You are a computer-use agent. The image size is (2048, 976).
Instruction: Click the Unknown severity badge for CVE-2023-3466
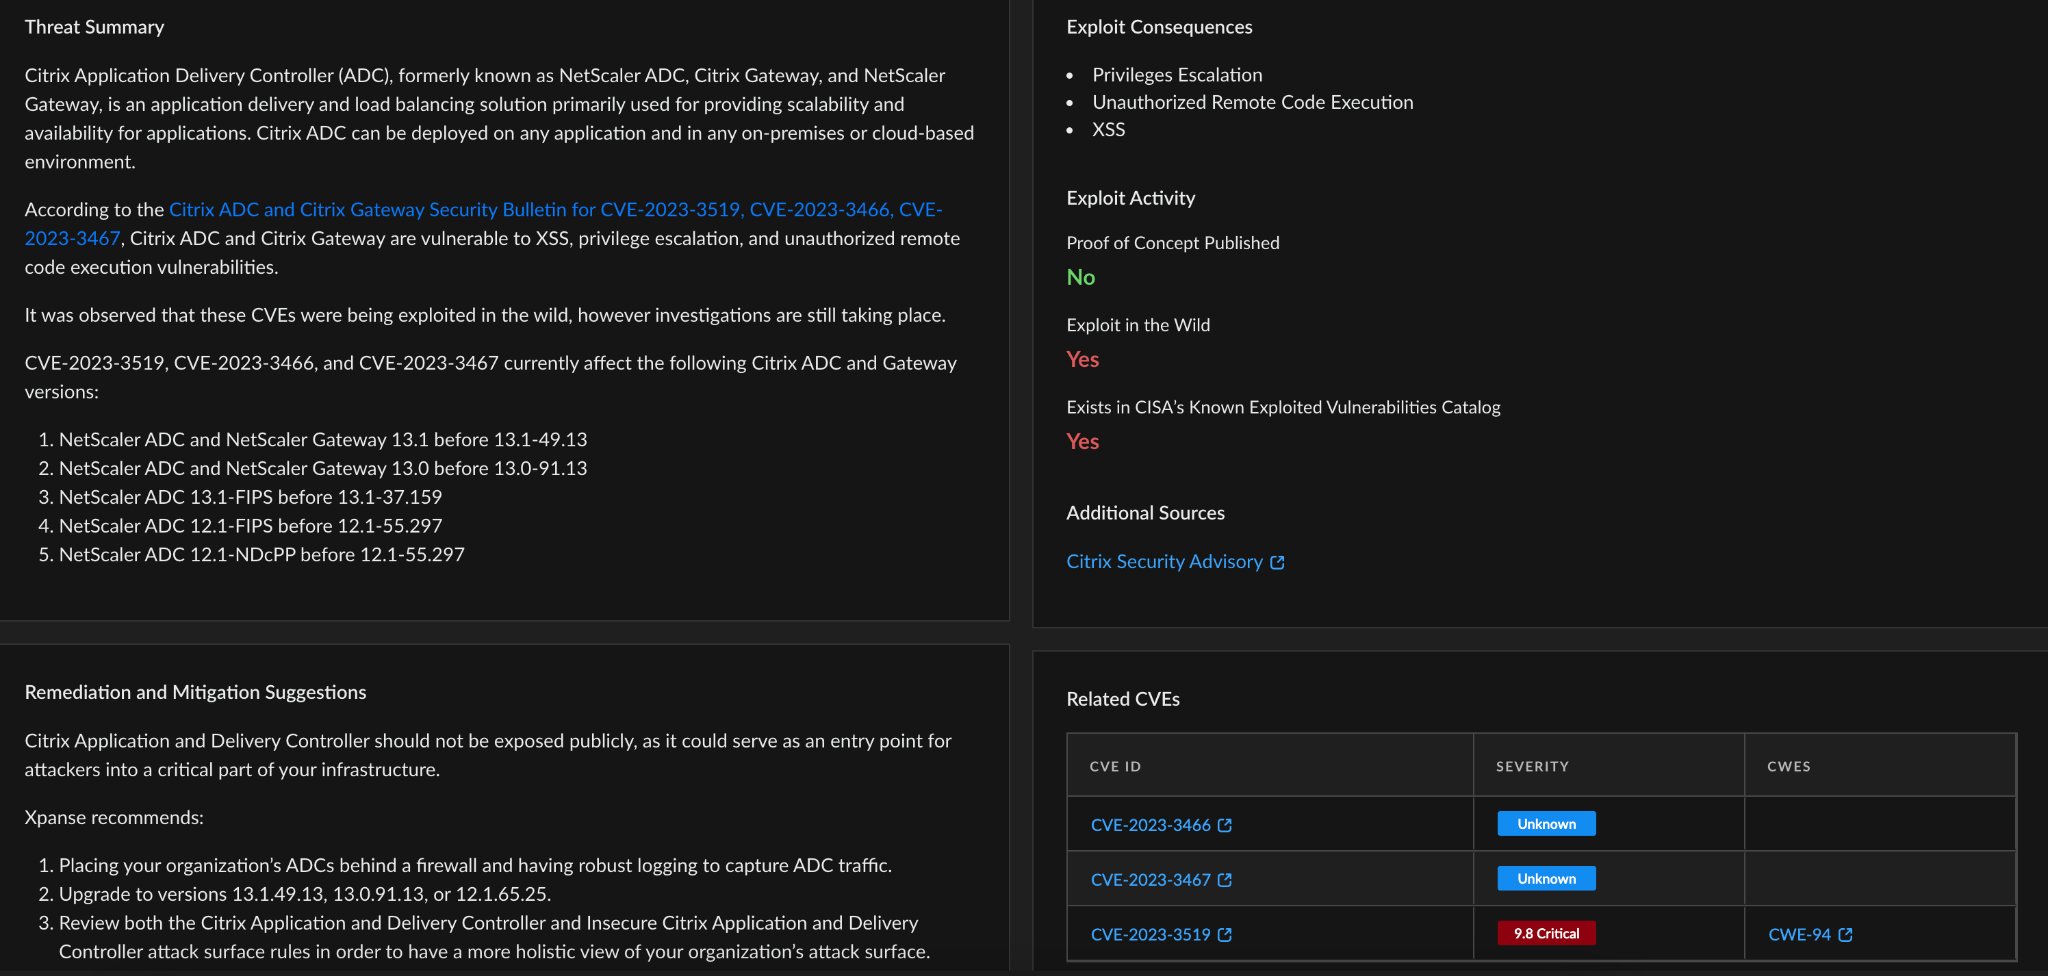pos(1546,824)
